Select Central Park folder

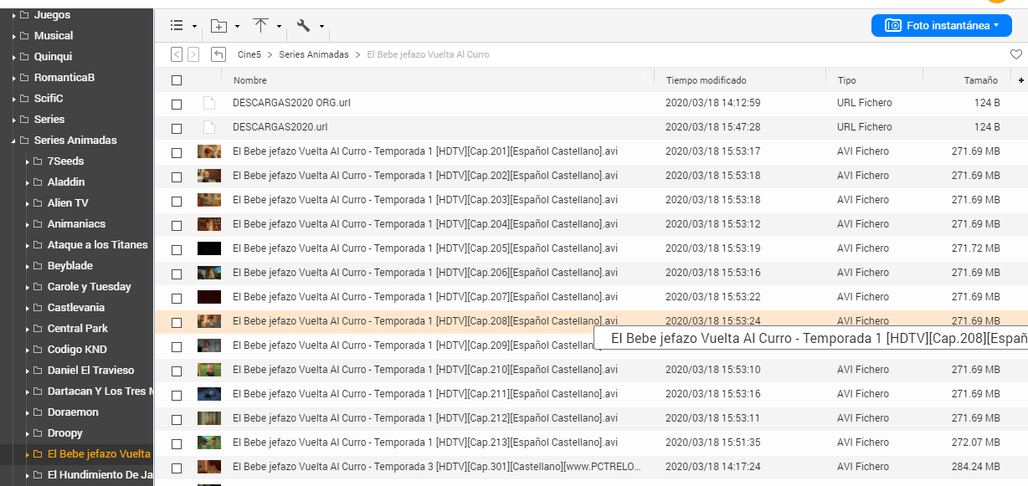pos(77,328)
